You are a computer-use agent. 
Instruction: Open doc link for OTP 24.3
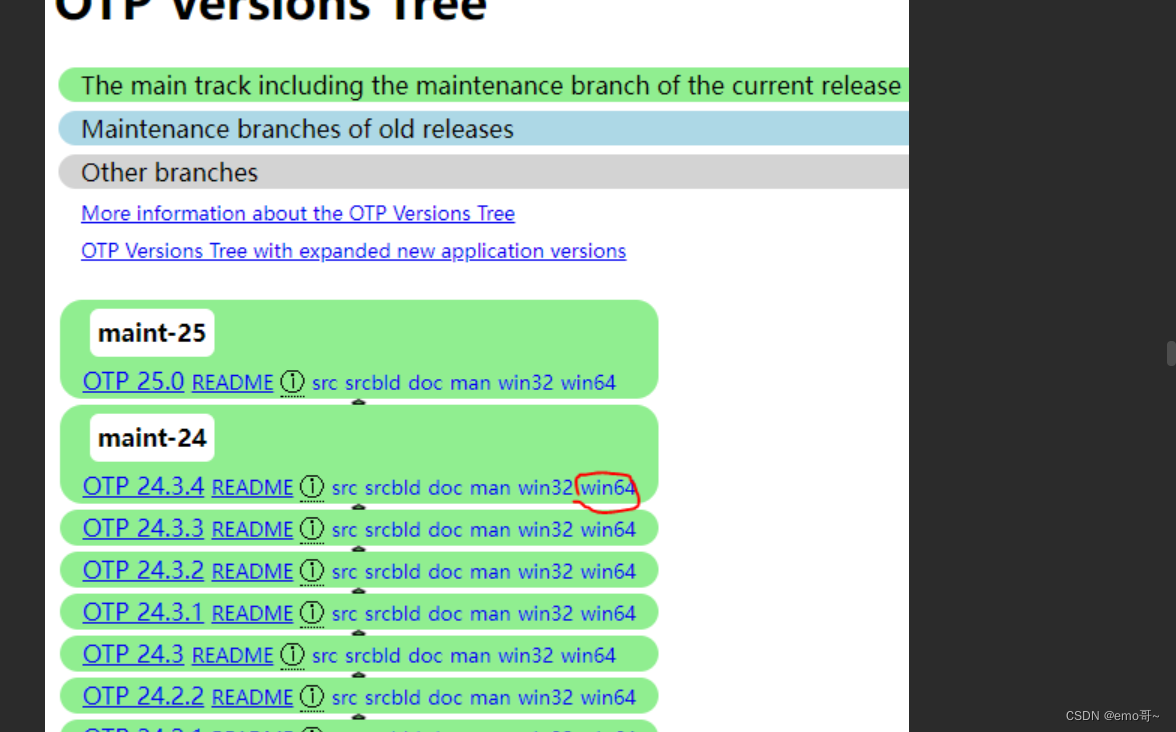(x=425, y=656)
